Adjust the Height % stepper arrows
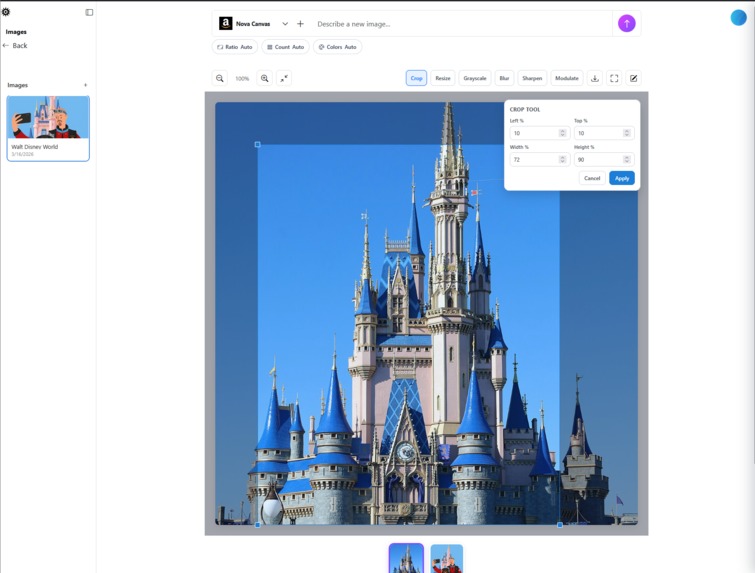The width and height of the screenshot is (755, 573). [x=626, y=159]
